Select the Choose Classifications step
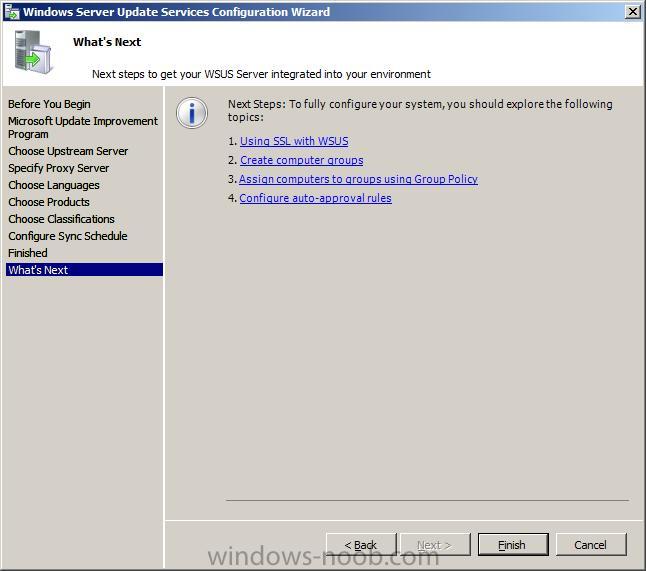Image resolution: width=646 pixels, height=571 pixels. coord(61,219)
